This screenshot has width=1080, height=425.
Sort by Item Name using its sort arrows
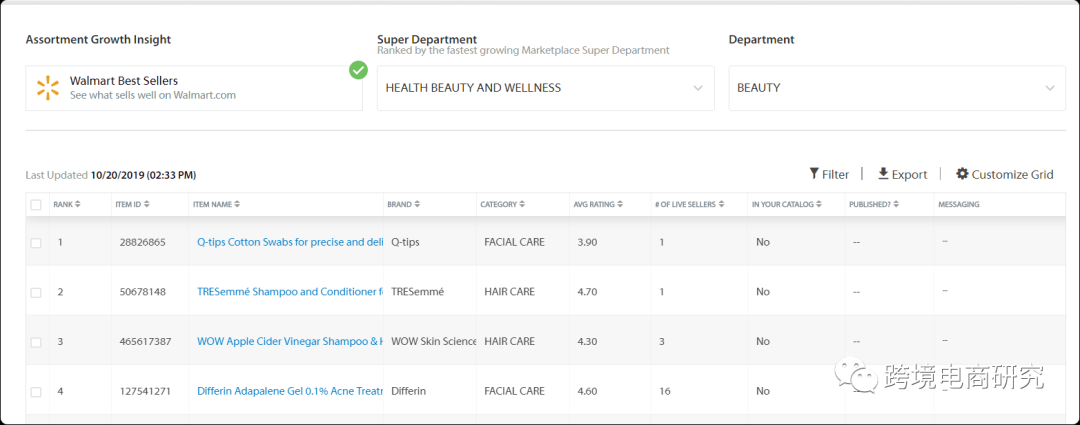(237, 205)
